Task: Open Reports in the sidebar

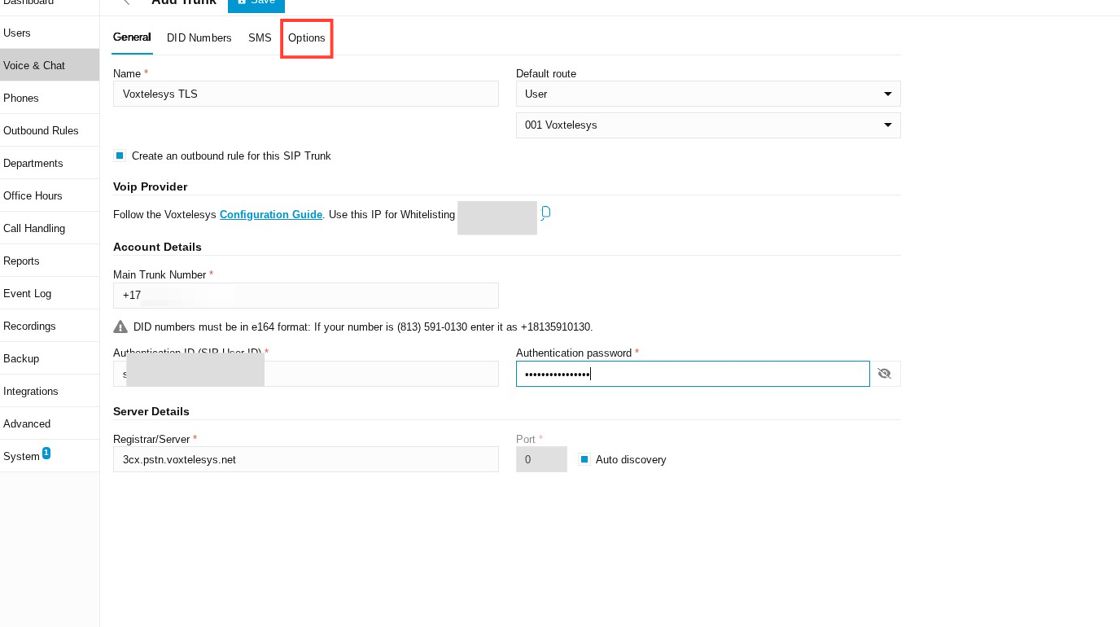Action: 49,261
